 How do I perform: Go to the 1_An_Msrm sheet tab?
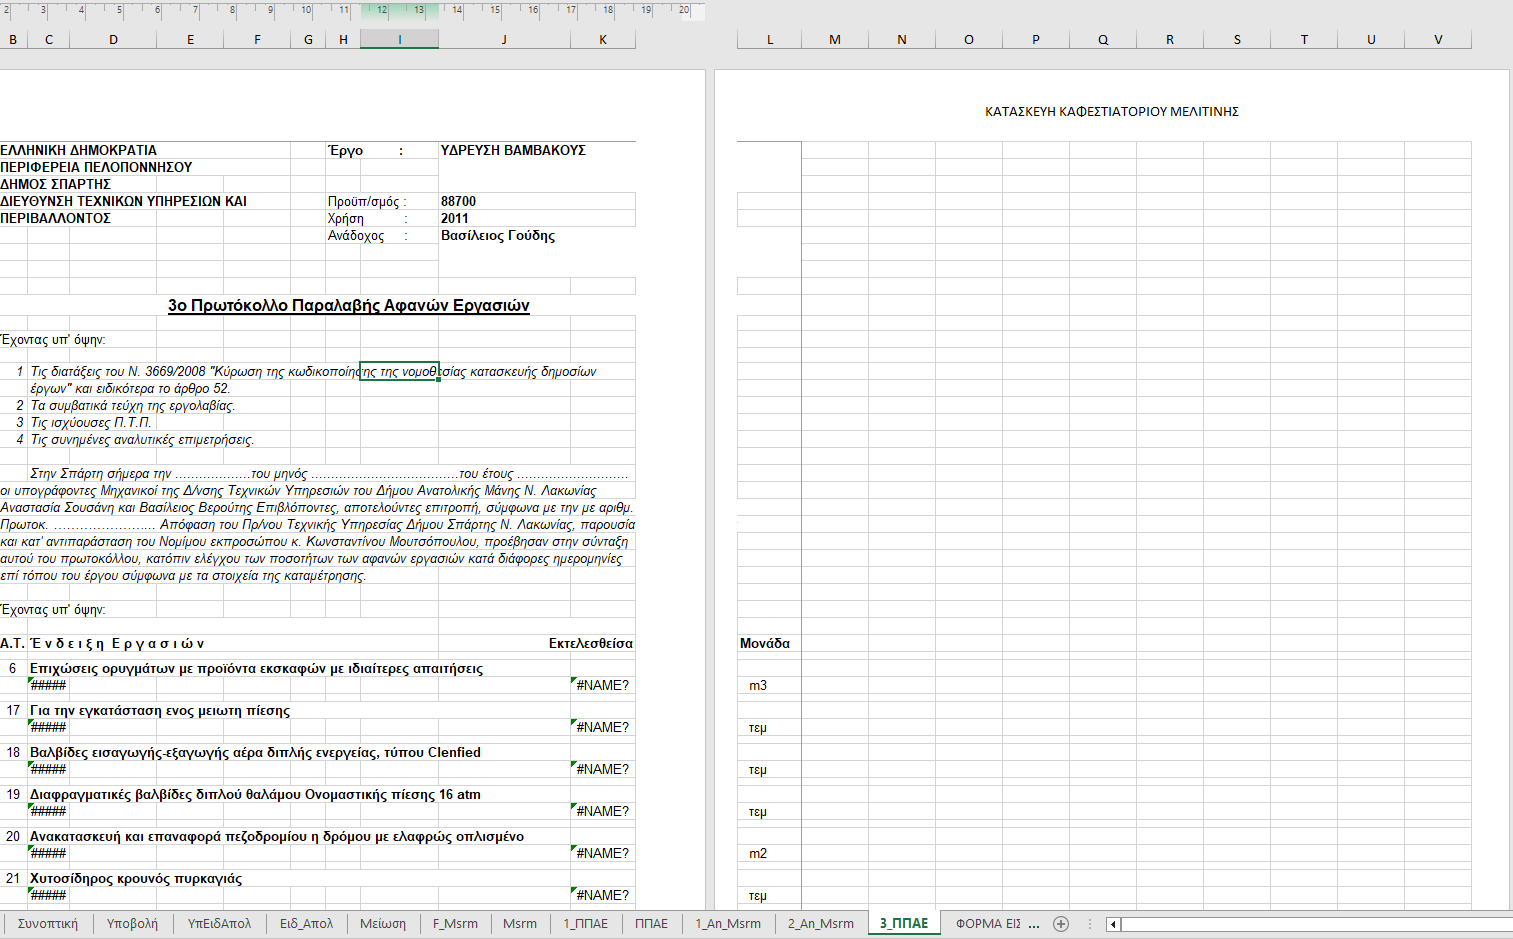[x=728, y=924]
